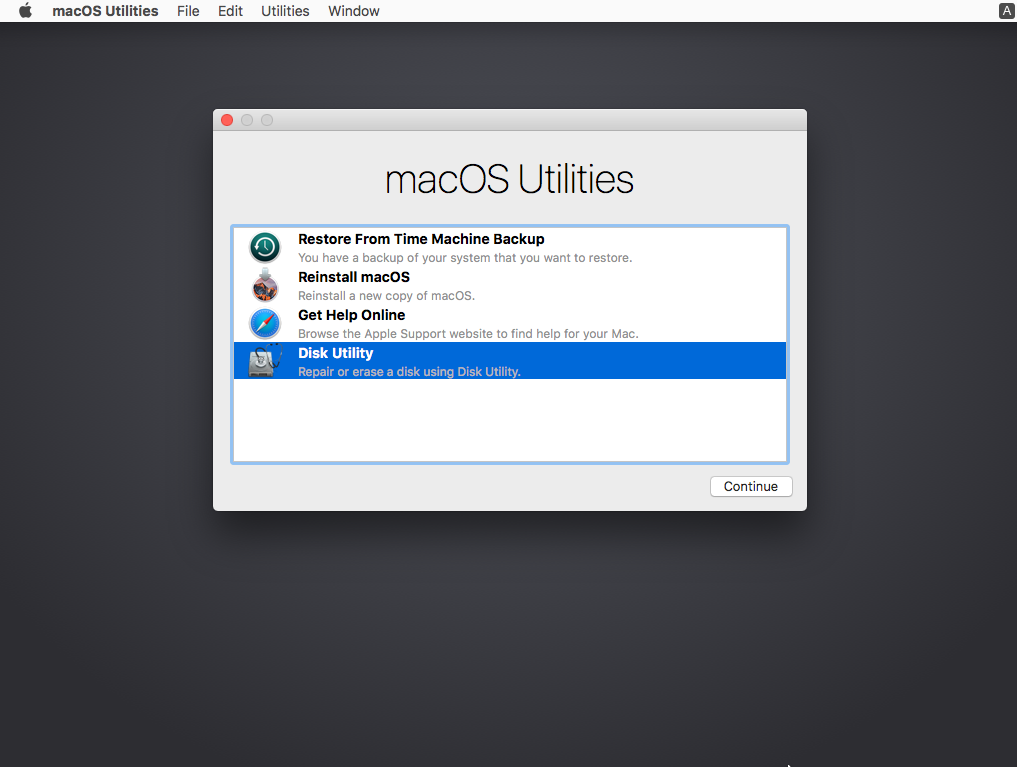
Task: Click 'You have a backup of your system' description
Action: click(x=464, y=258)
